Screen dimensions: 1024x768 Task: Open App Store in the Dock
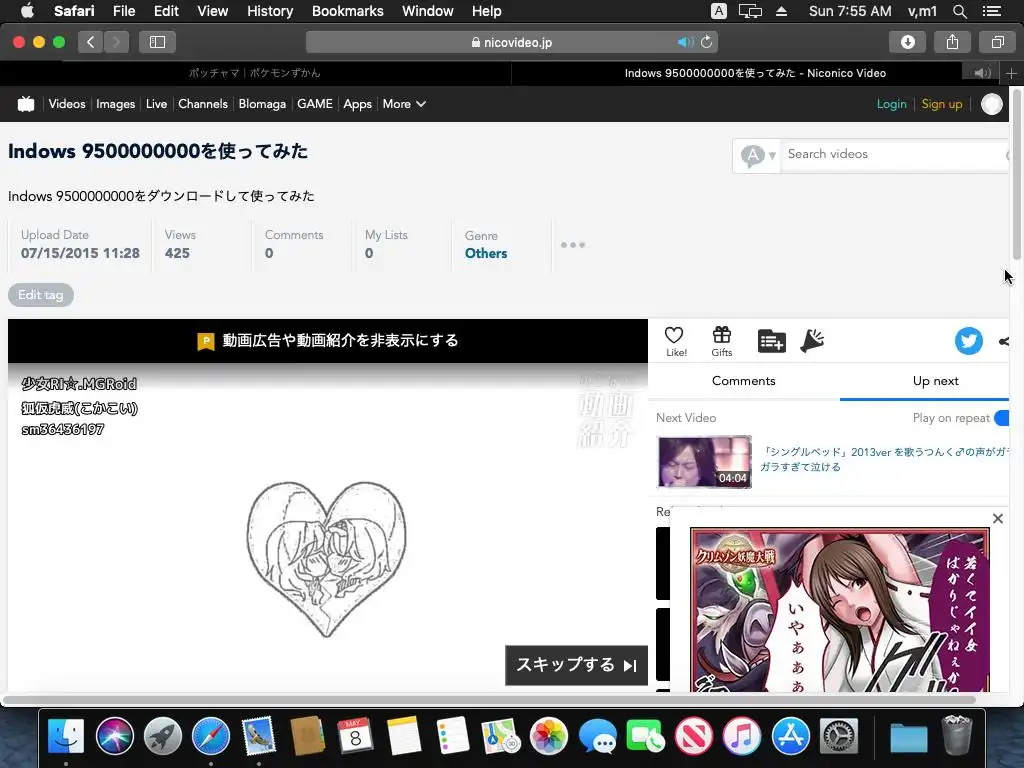click(x=790, y=736)
